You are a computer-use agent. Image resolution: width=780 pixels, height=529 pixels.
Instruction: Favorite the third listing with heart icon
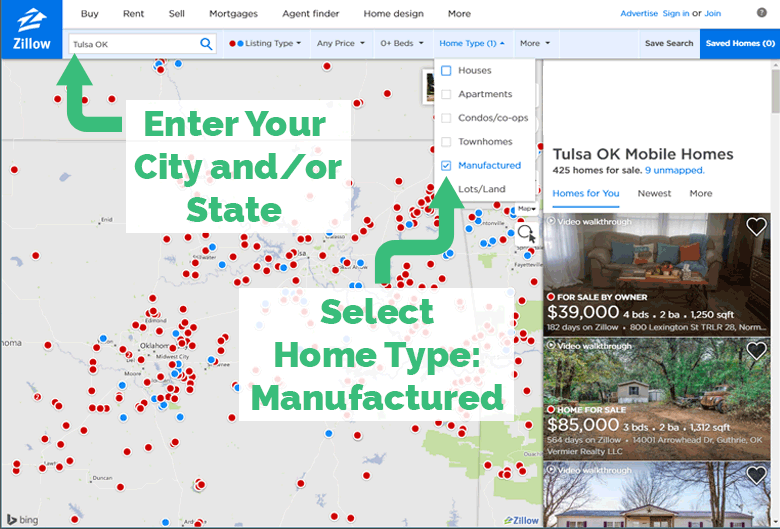[x=756, y=474]
